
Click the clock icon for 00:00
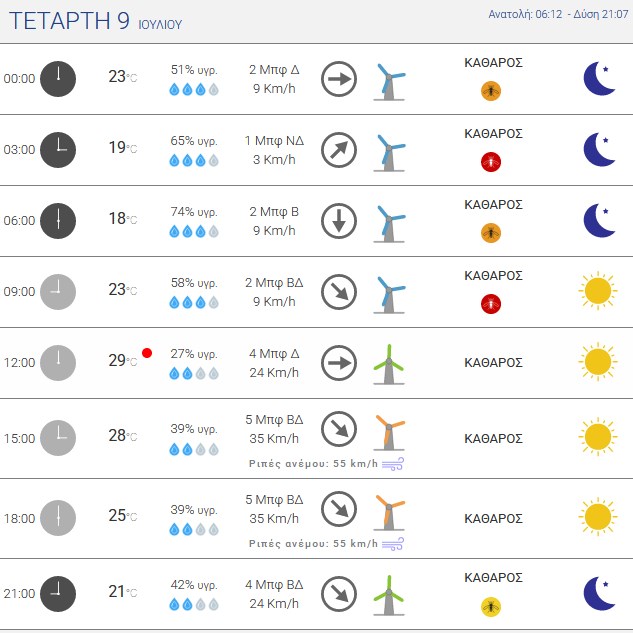click(58, 79)
